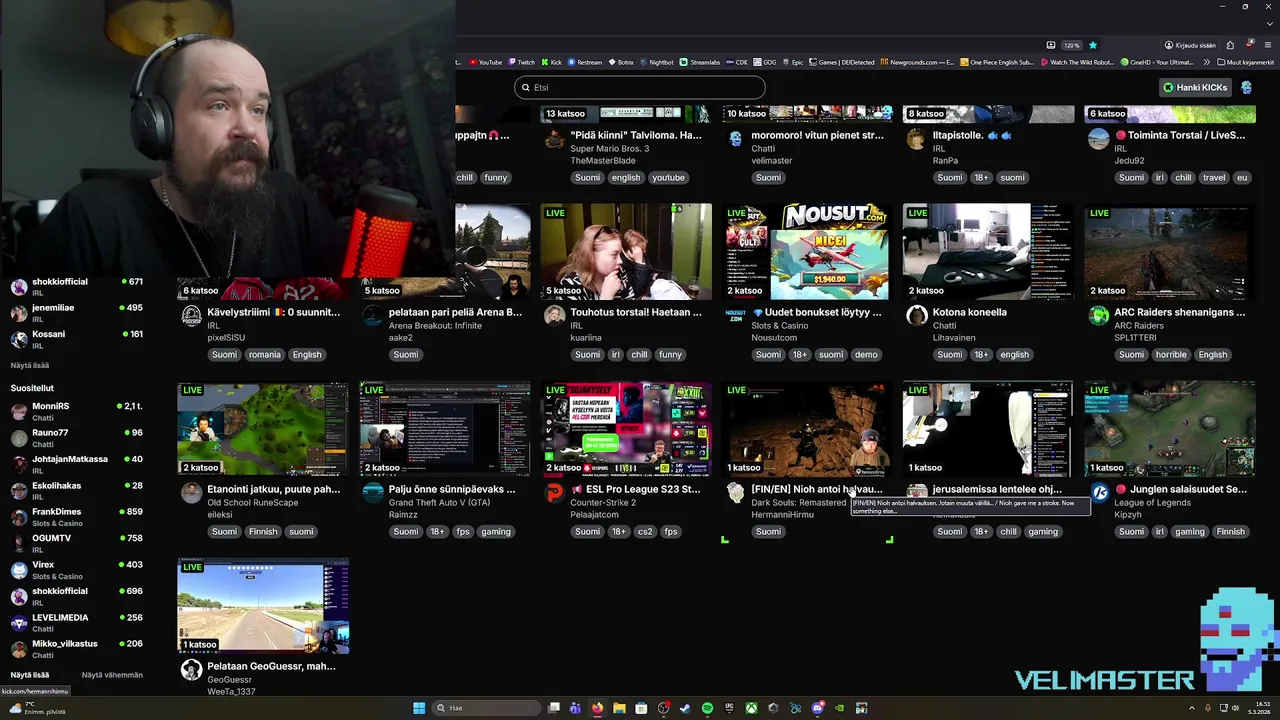Open Steam from the taskbar
This screenshot has height=720, width=1280.
[x=685, y=708]
